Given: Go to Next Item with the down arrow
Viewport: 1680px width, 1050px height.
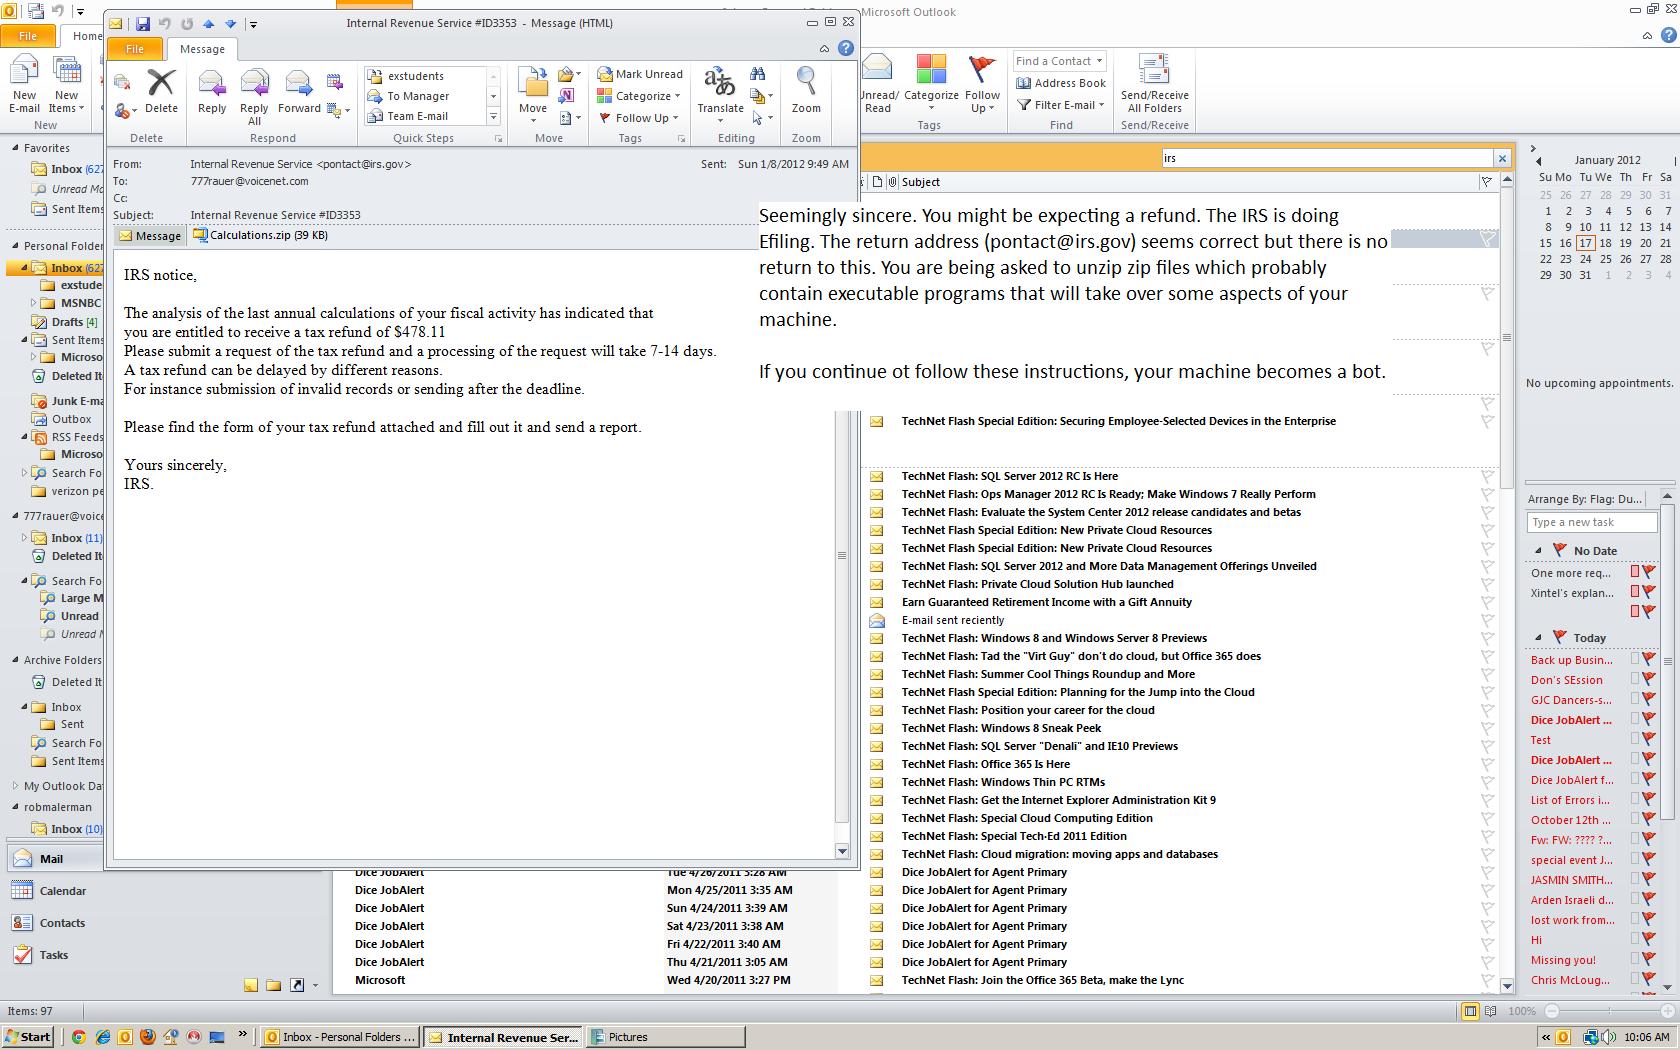Looking at the screenshot, I should click(230, 23).
